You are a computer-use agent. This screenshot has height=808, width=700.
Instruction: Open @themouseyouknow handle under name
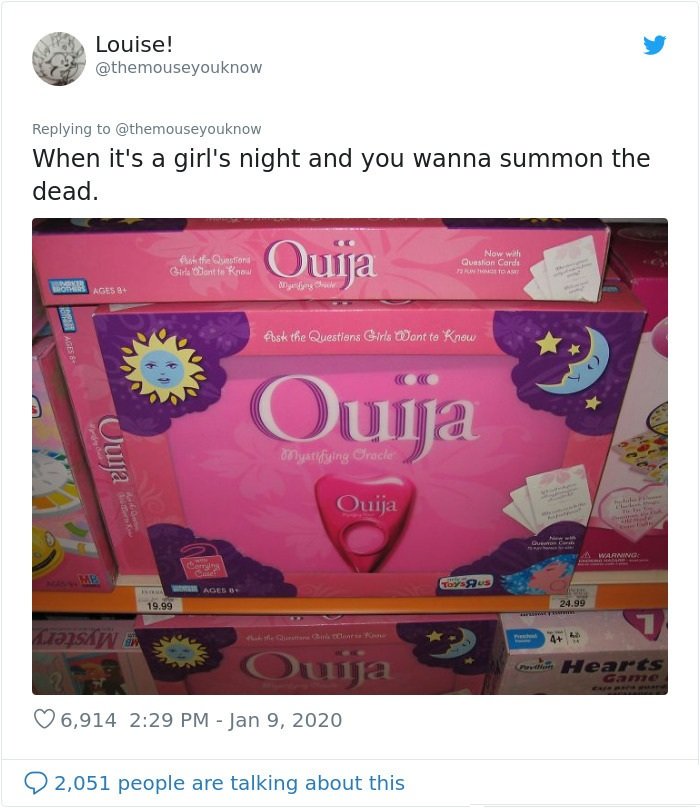178,68
